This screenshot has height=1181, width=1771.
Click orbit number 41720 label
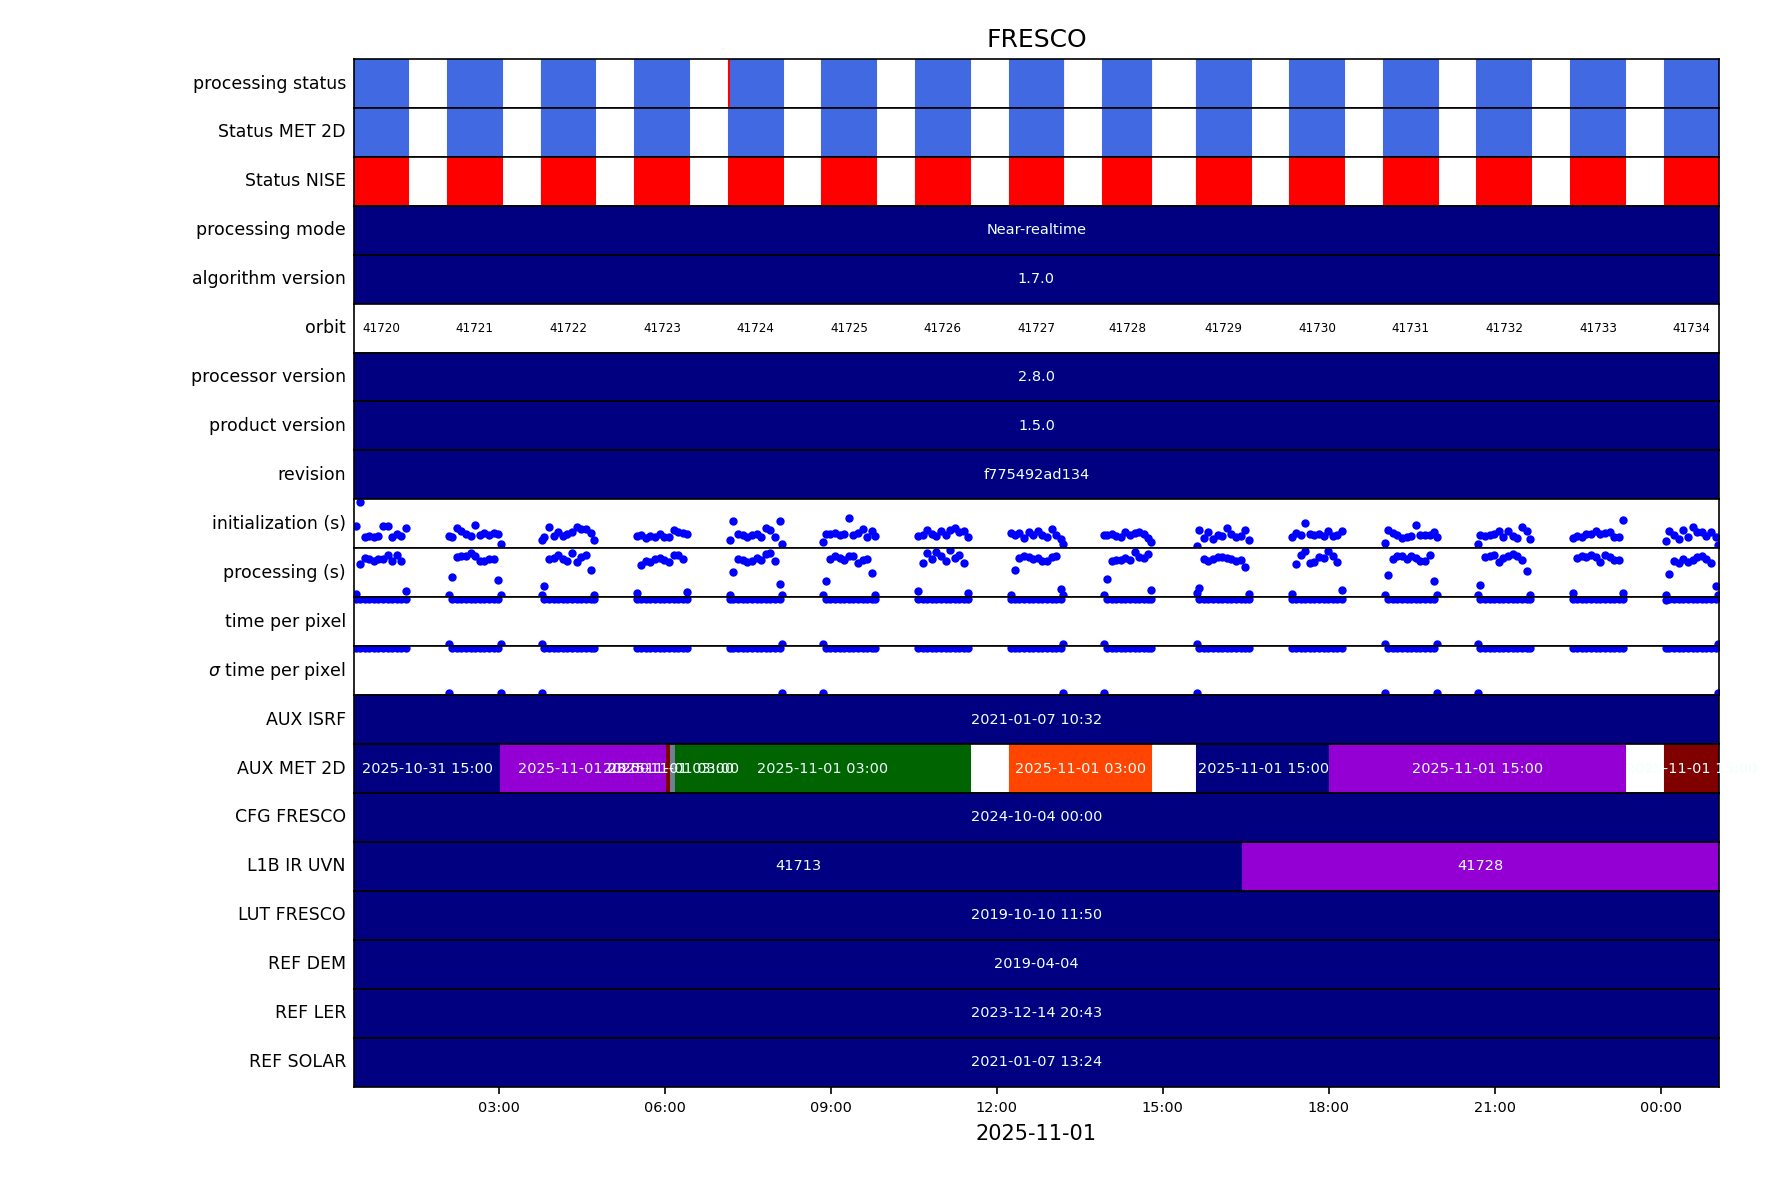tap(381, 328)
